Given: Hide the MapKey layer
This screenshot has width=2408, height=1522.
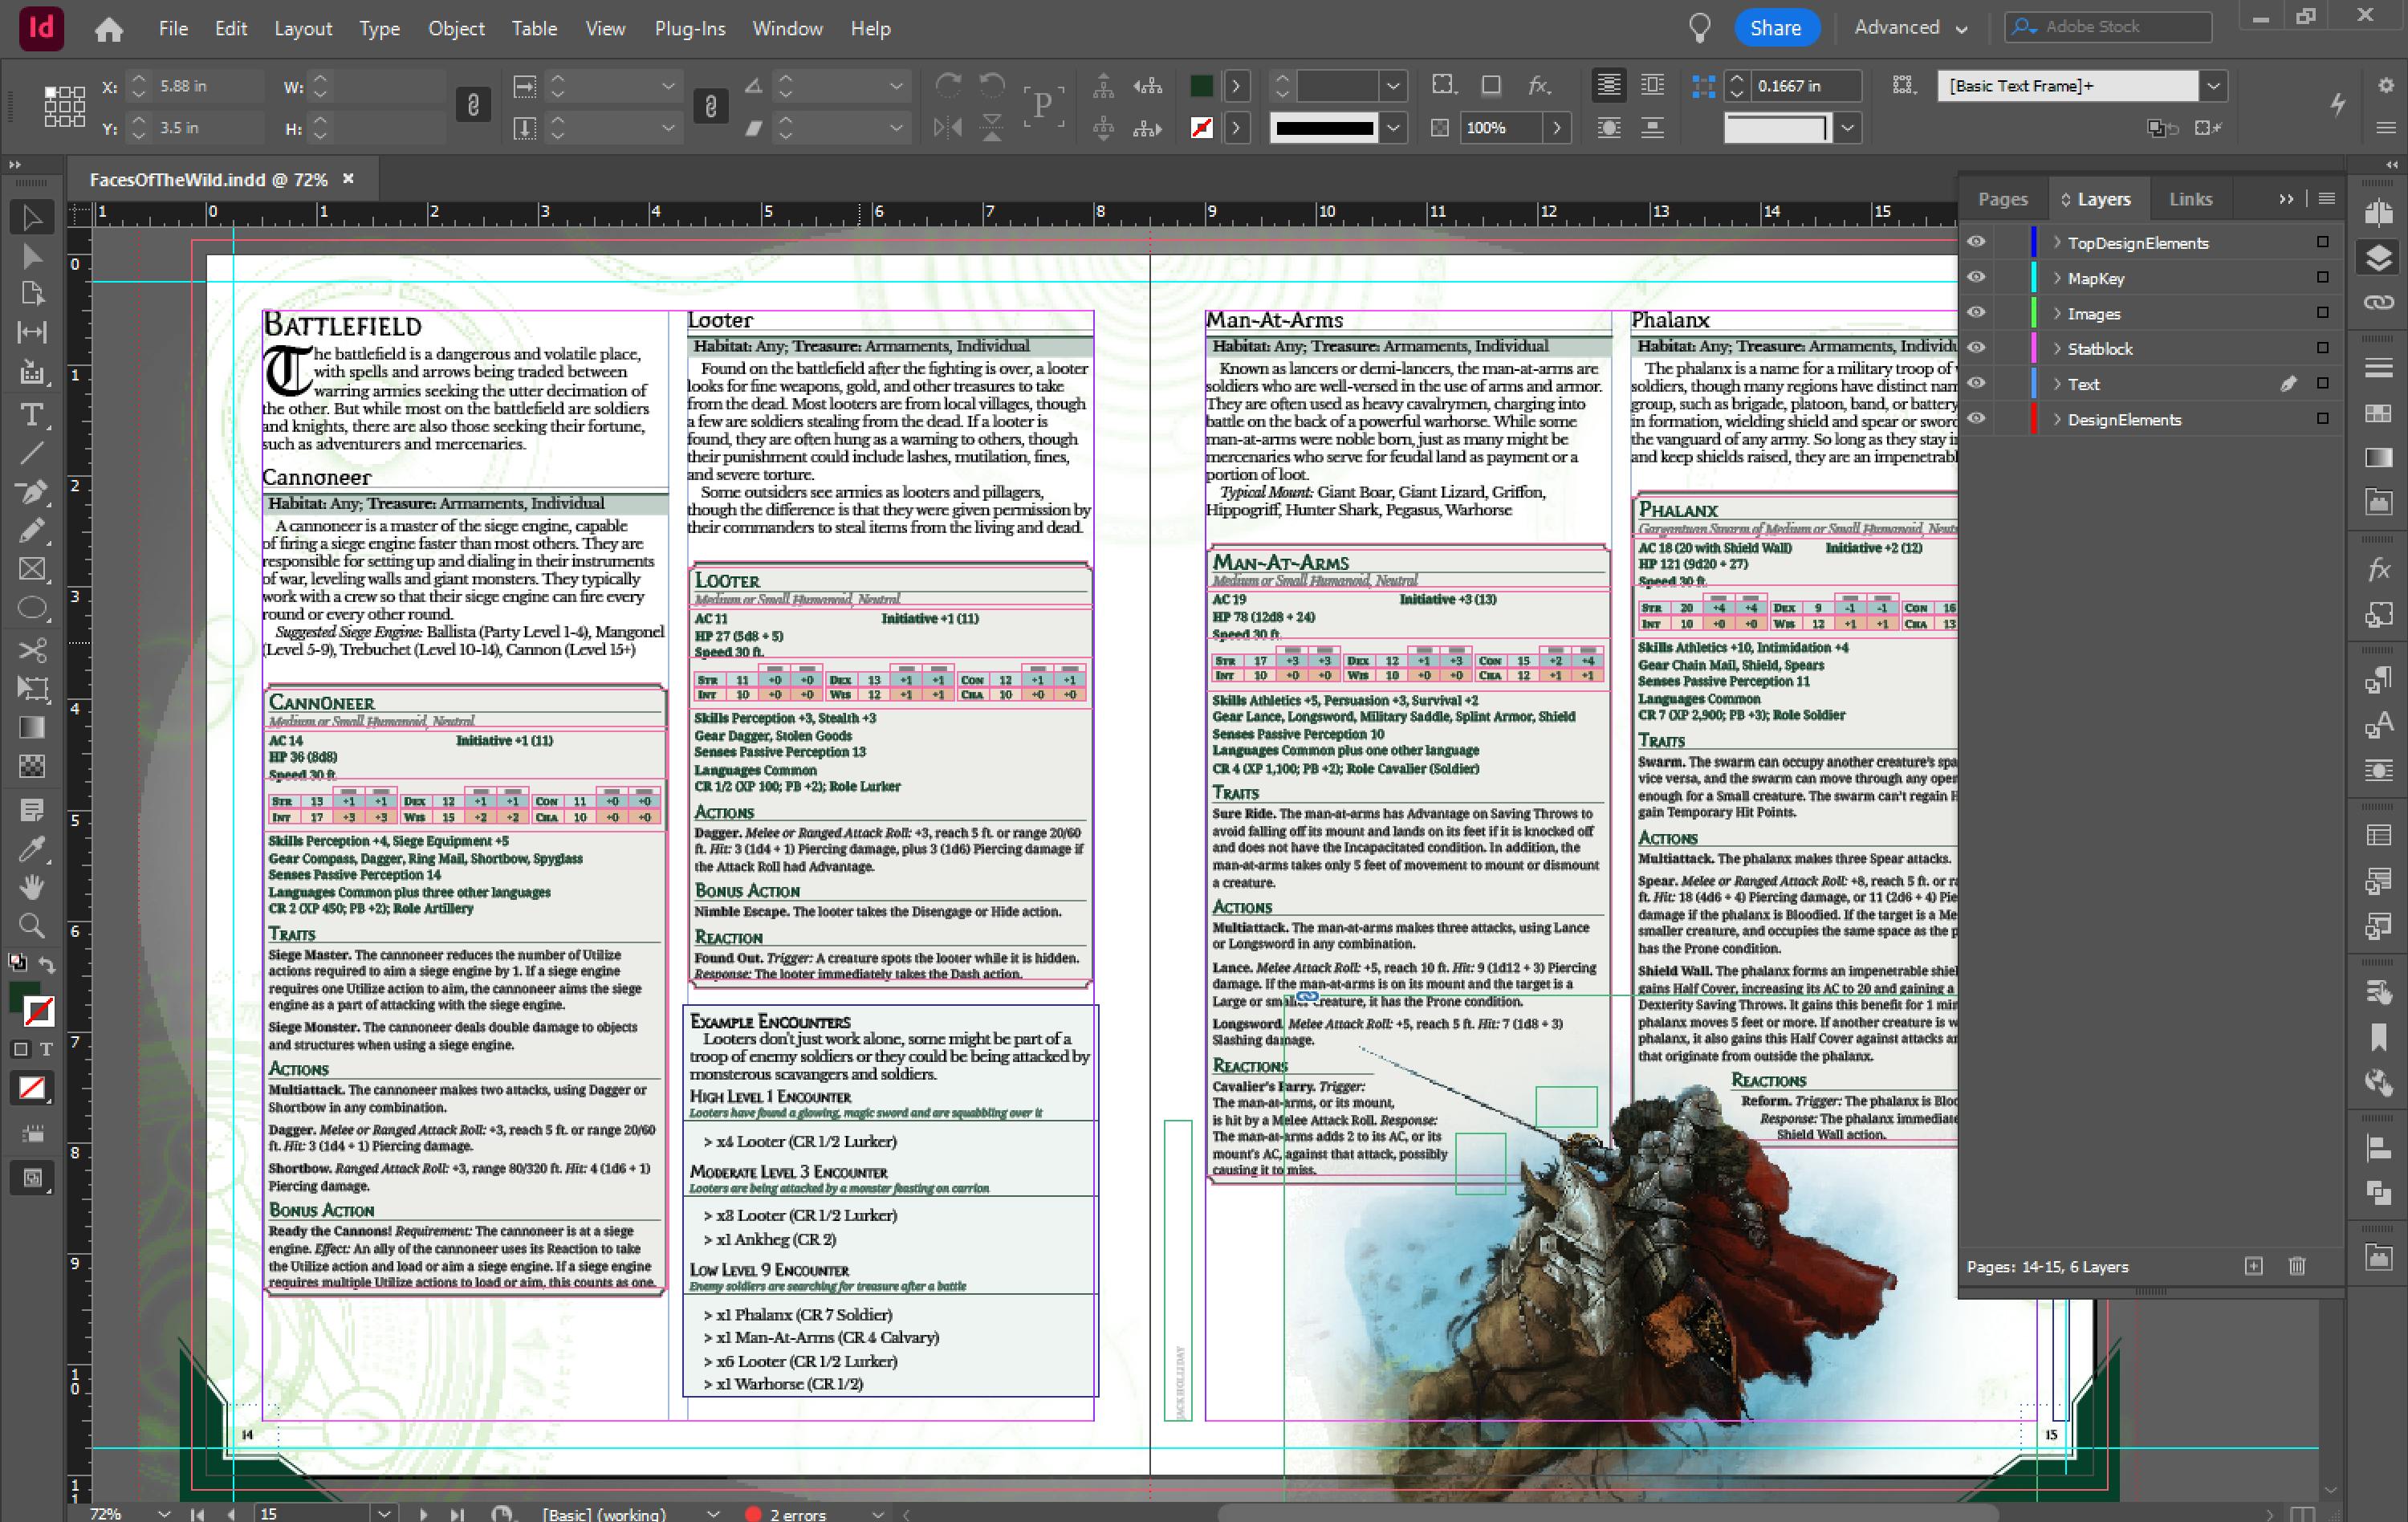Looking at the screenshot, I should click(1976, 278).
